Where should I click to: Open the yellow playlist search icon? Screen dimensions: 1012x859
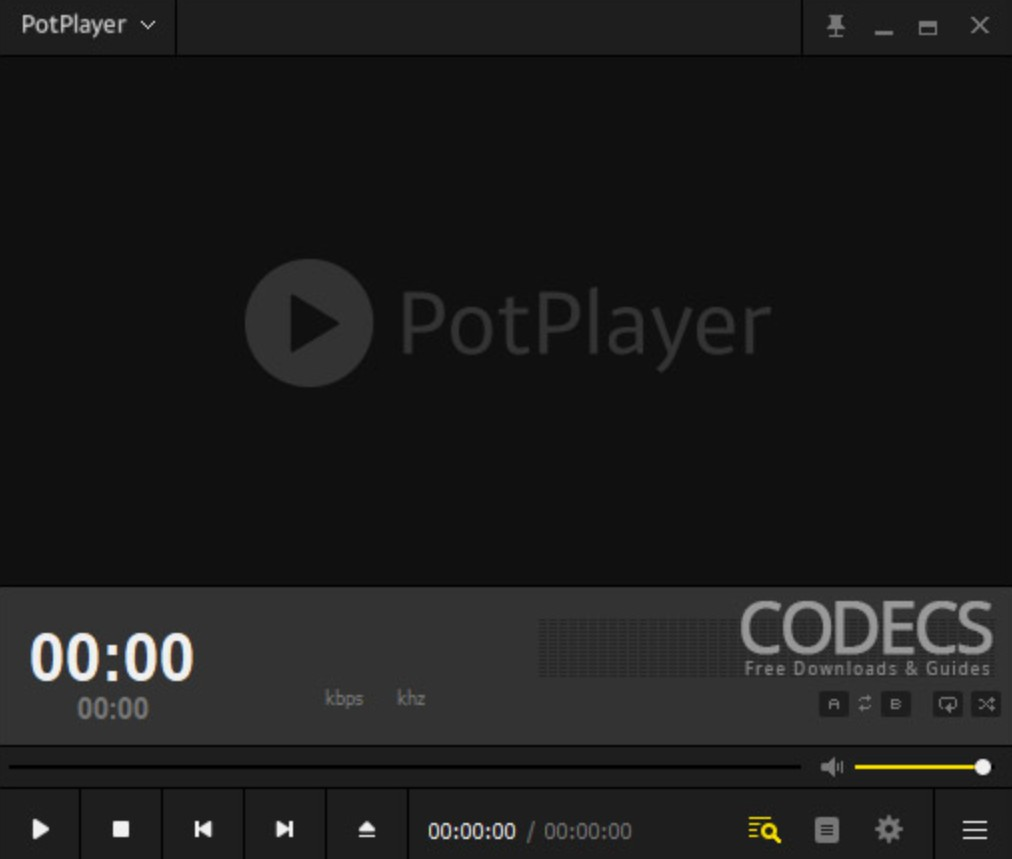[764, 829]
